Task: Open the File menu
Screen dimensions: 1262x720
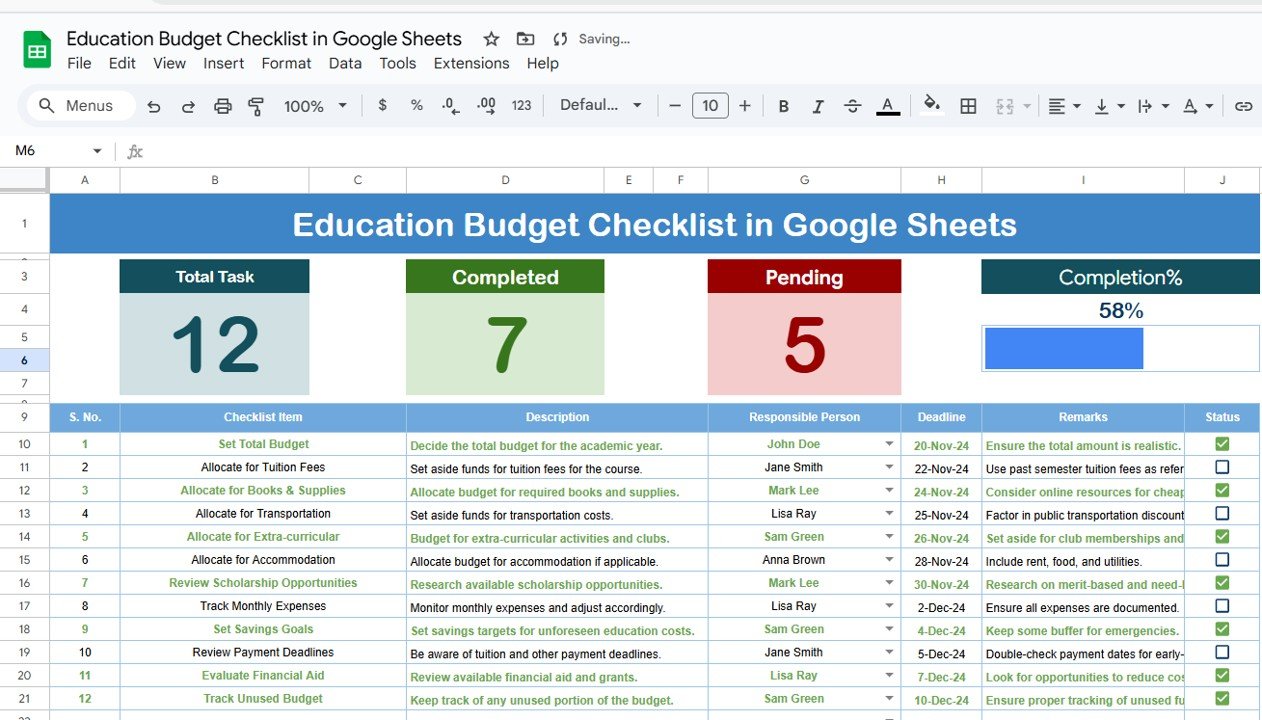Action: (x=79, y=63)
